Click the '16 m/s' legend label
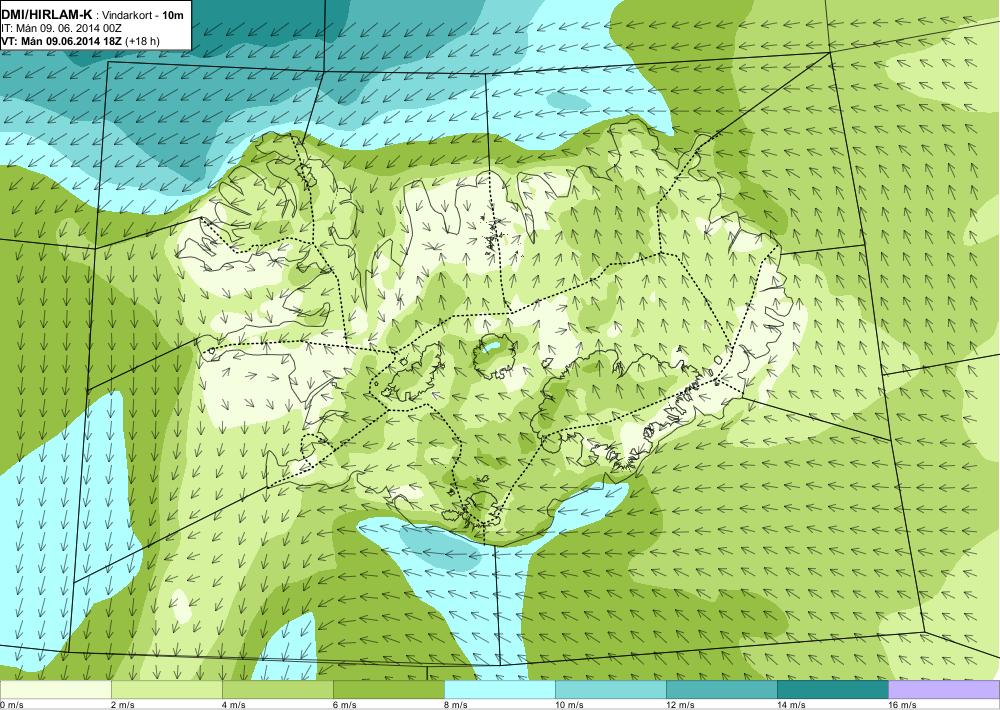The image size is (1000, 710). coord(902,705)
